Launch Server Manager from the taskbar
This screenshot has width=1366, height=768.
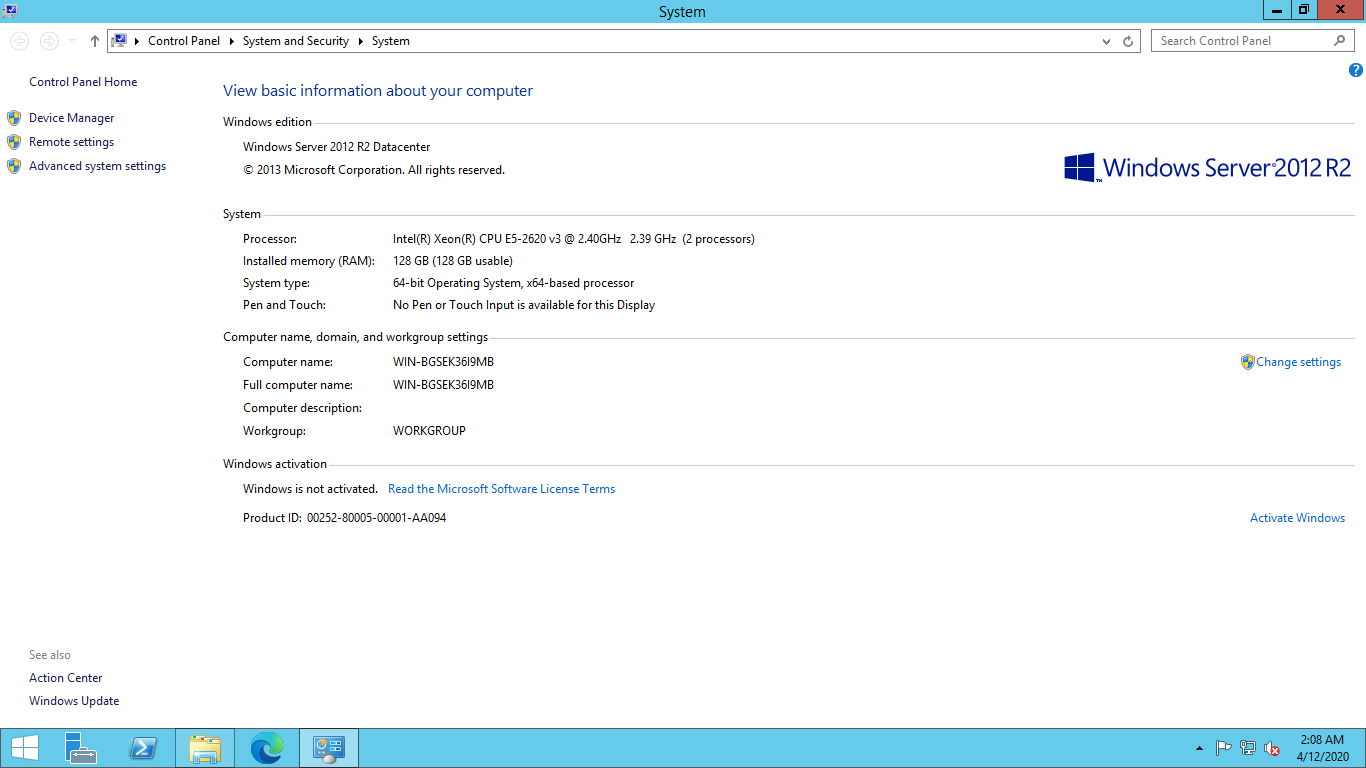pos(81,748)
